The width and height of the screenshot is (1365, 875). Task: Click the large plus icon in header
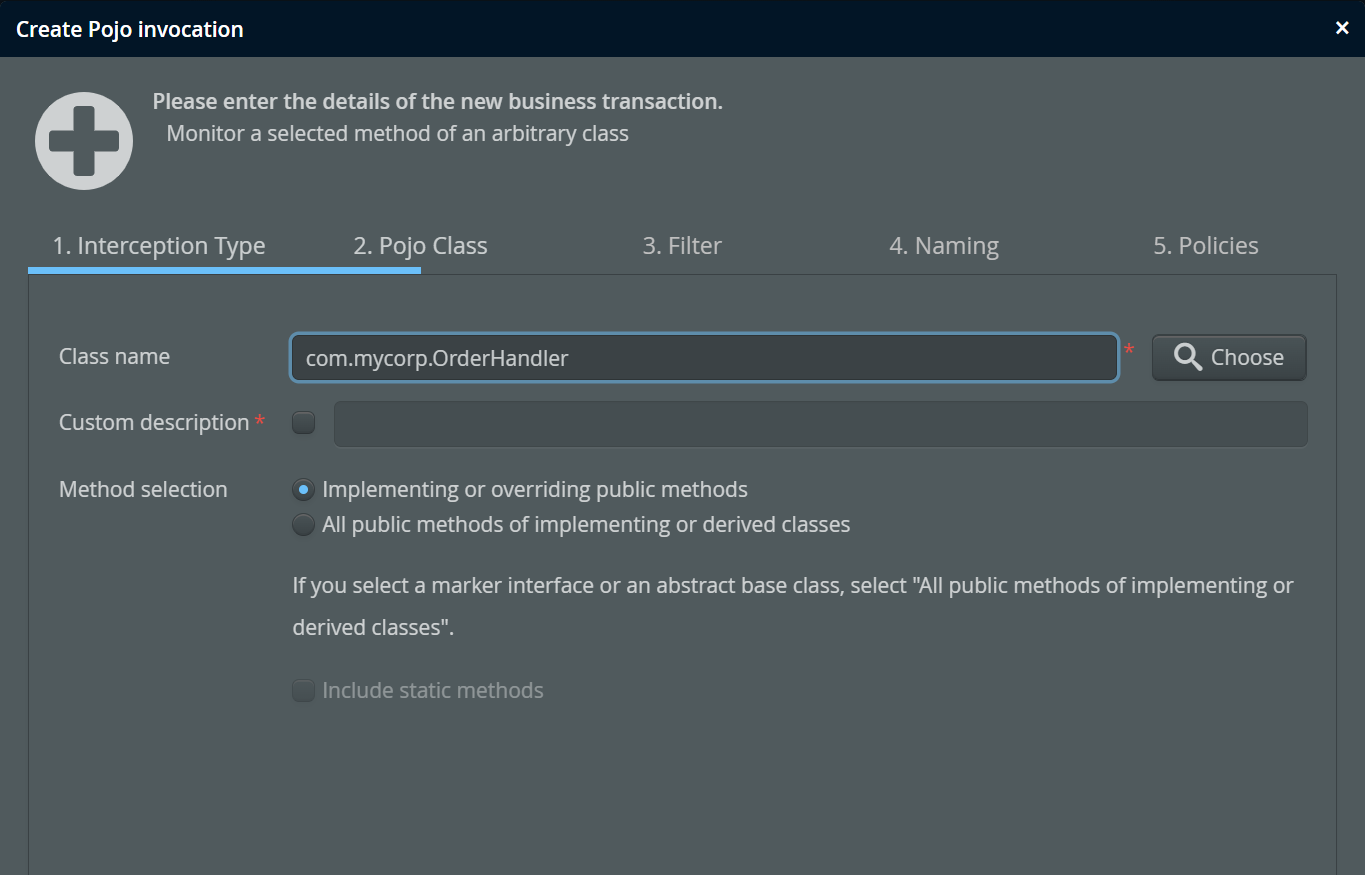tap(84, 141)
